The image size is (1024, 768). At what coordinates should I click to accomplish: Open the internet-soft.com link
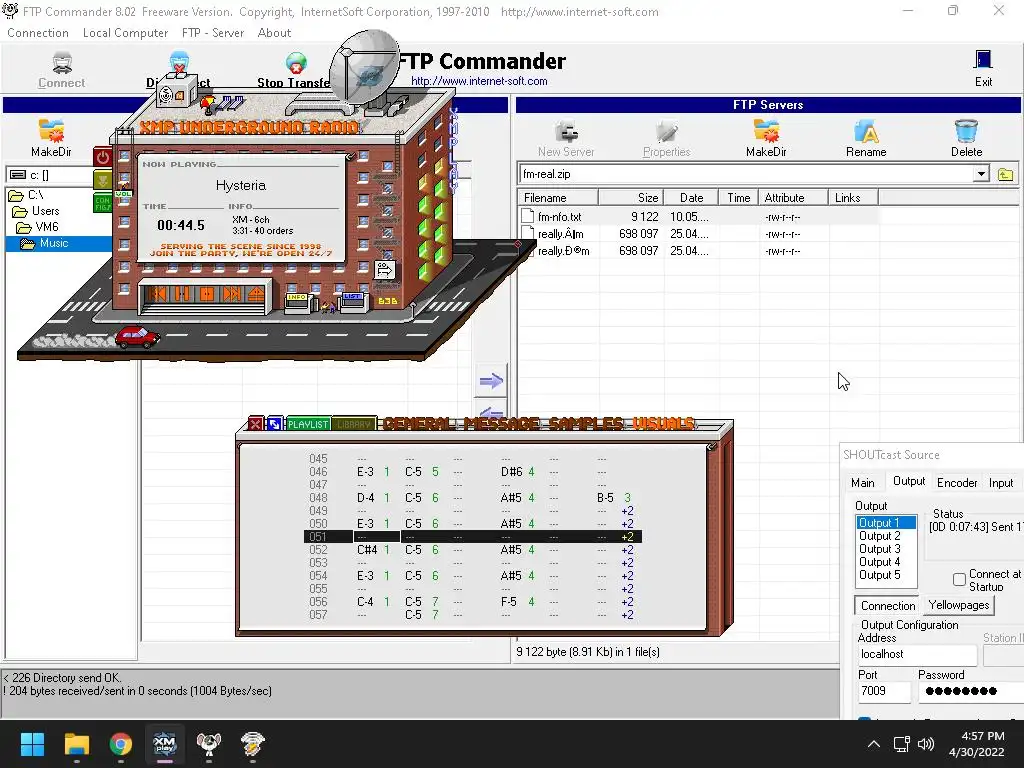tap(479, 81)
